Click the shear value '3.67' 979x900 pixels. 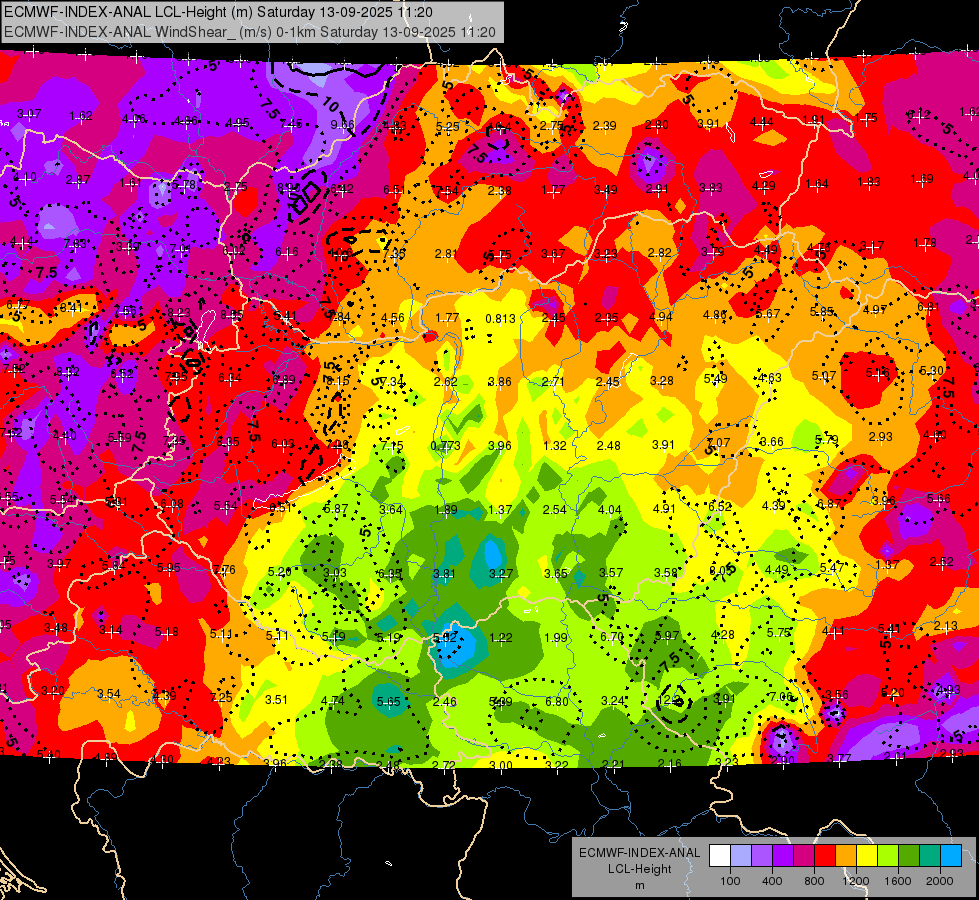(x=553, y=254)
